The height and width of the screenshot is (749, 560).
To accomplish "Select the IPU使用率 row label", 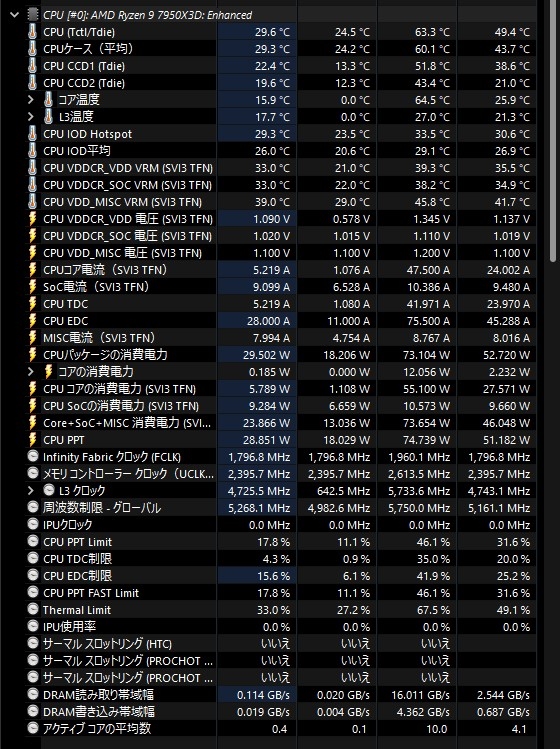I will pyautogui.click(x=69, y=627).
